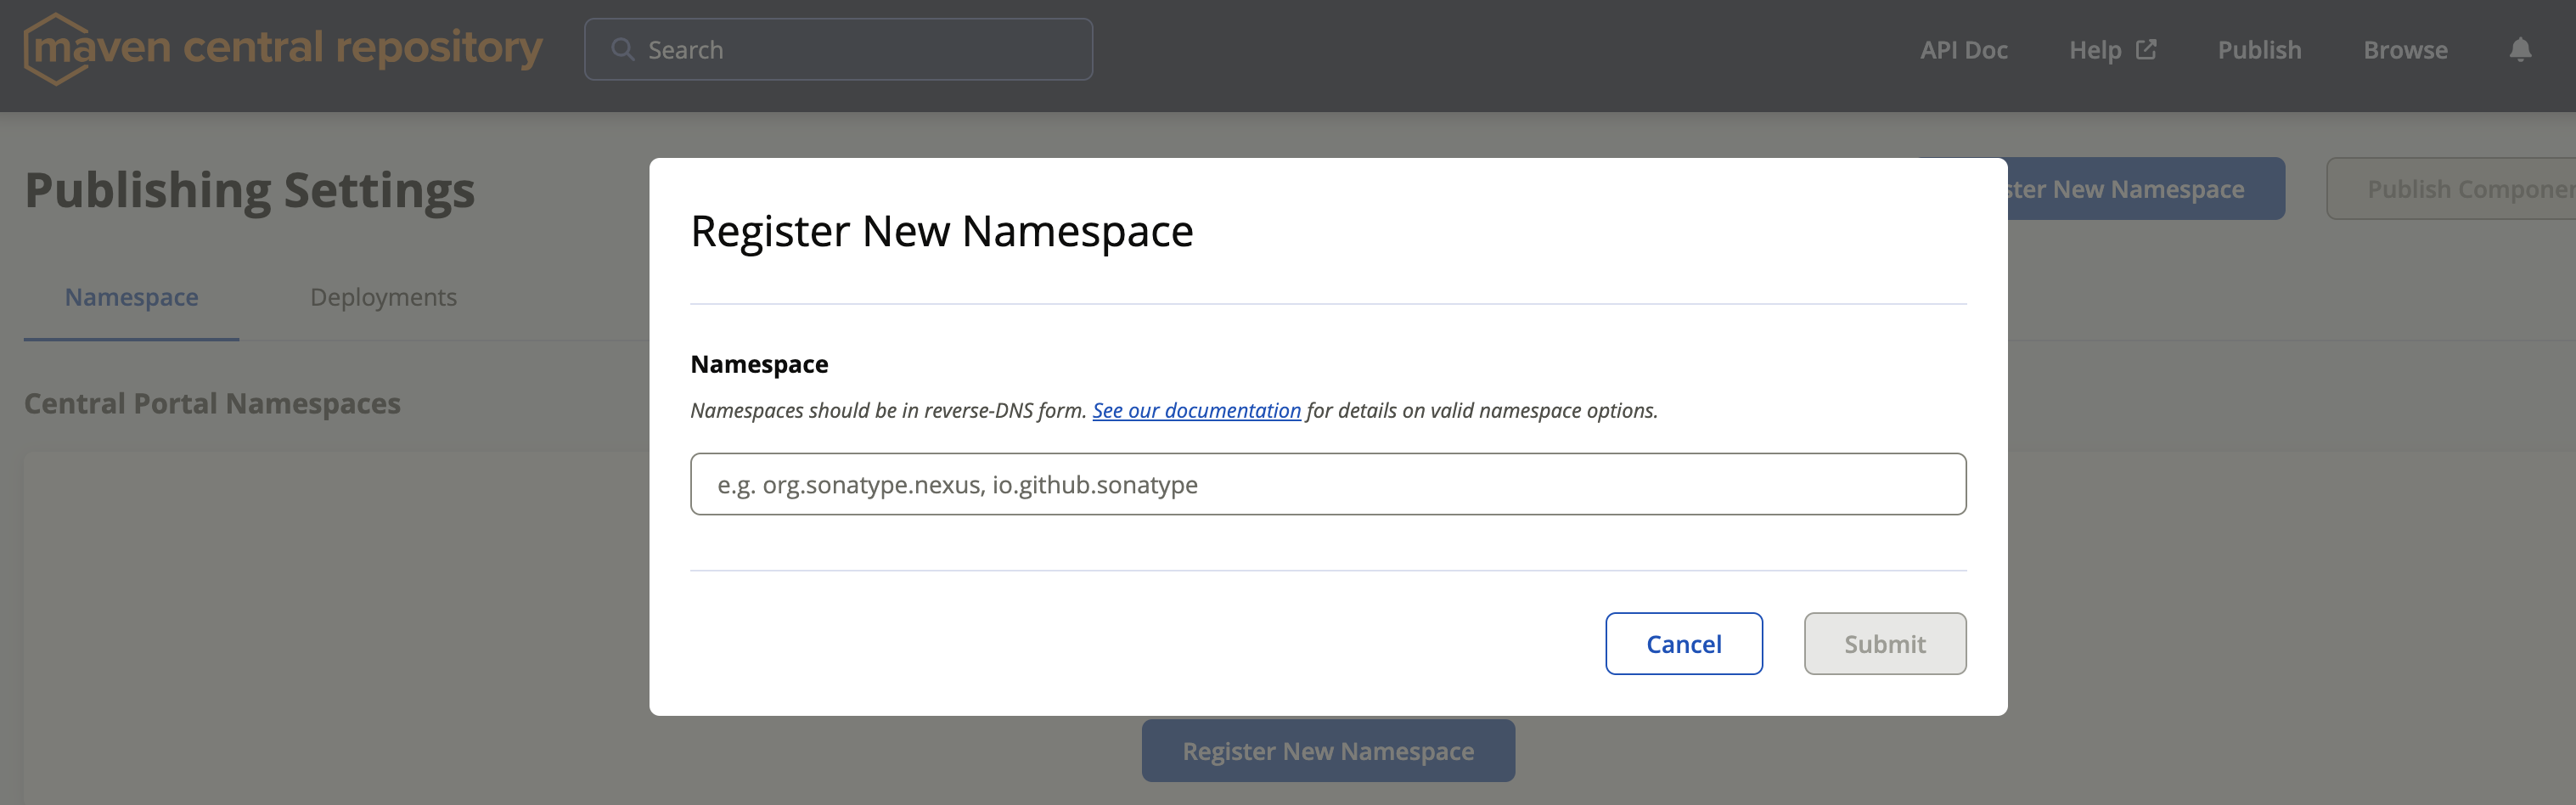Go to the Browse page
Image resolution: width=2576 pixels, height=805 pixels.
[2405, 49]
